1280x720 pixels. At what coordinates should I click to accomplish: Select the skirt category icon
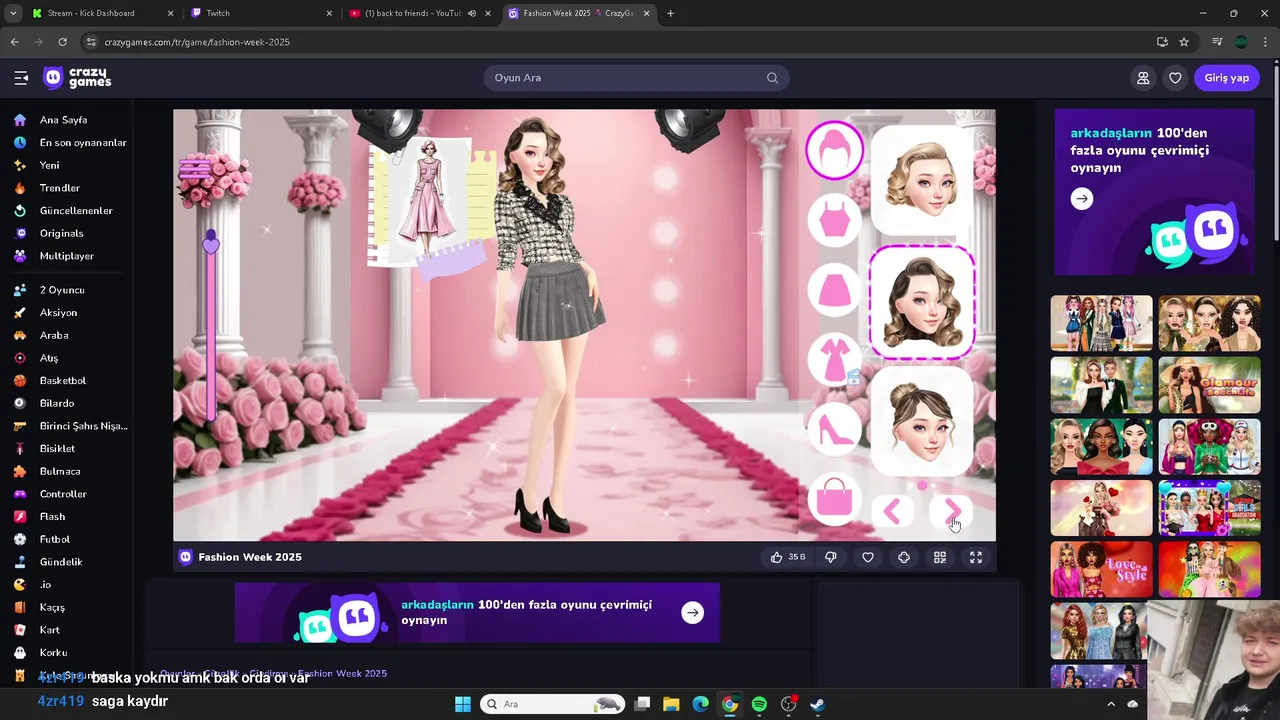point(834,290)
